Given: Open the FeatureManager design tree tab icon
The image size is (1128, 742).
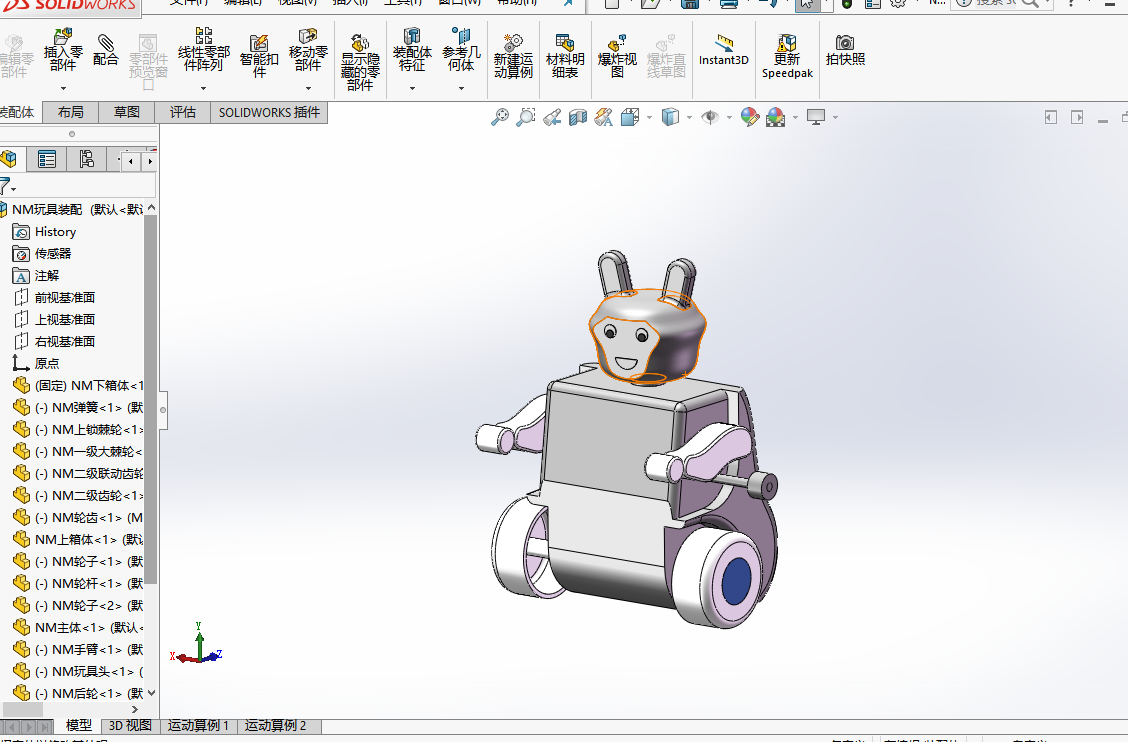Looking at the screenshot, I should point(9,159).
